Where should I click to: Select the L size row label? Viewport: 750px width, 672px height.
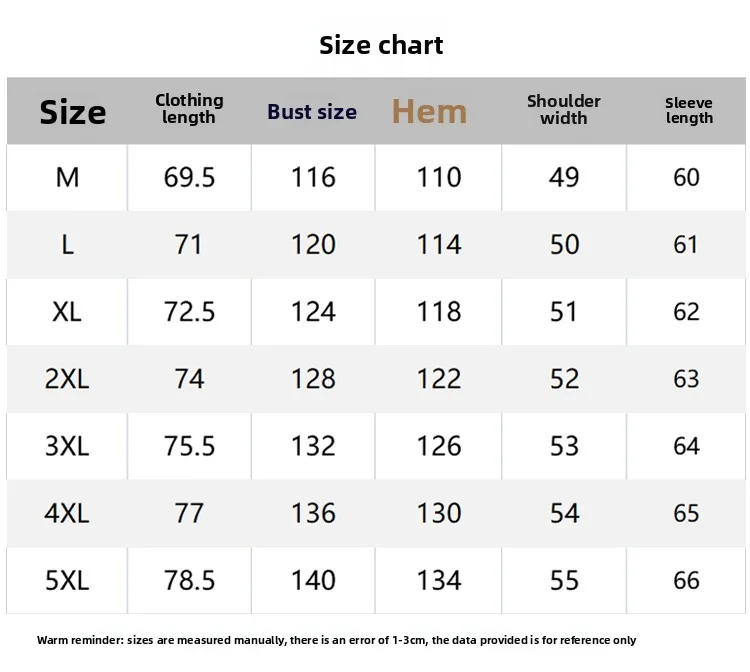(x=67, y=244)
